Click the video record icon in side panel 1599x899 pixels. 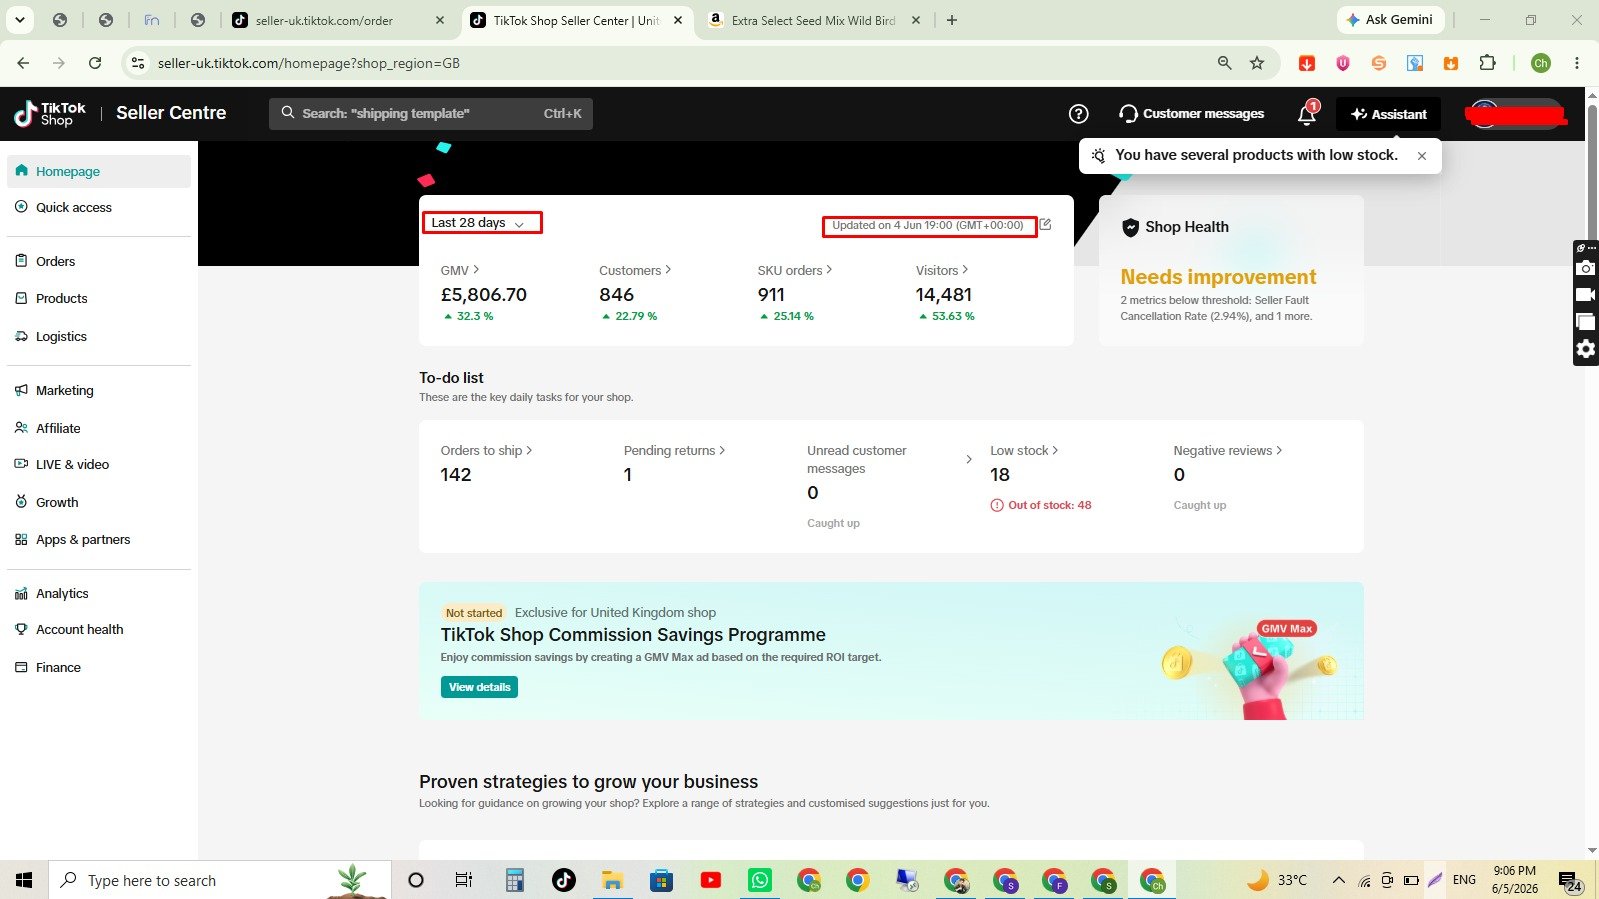[1585, 295]
